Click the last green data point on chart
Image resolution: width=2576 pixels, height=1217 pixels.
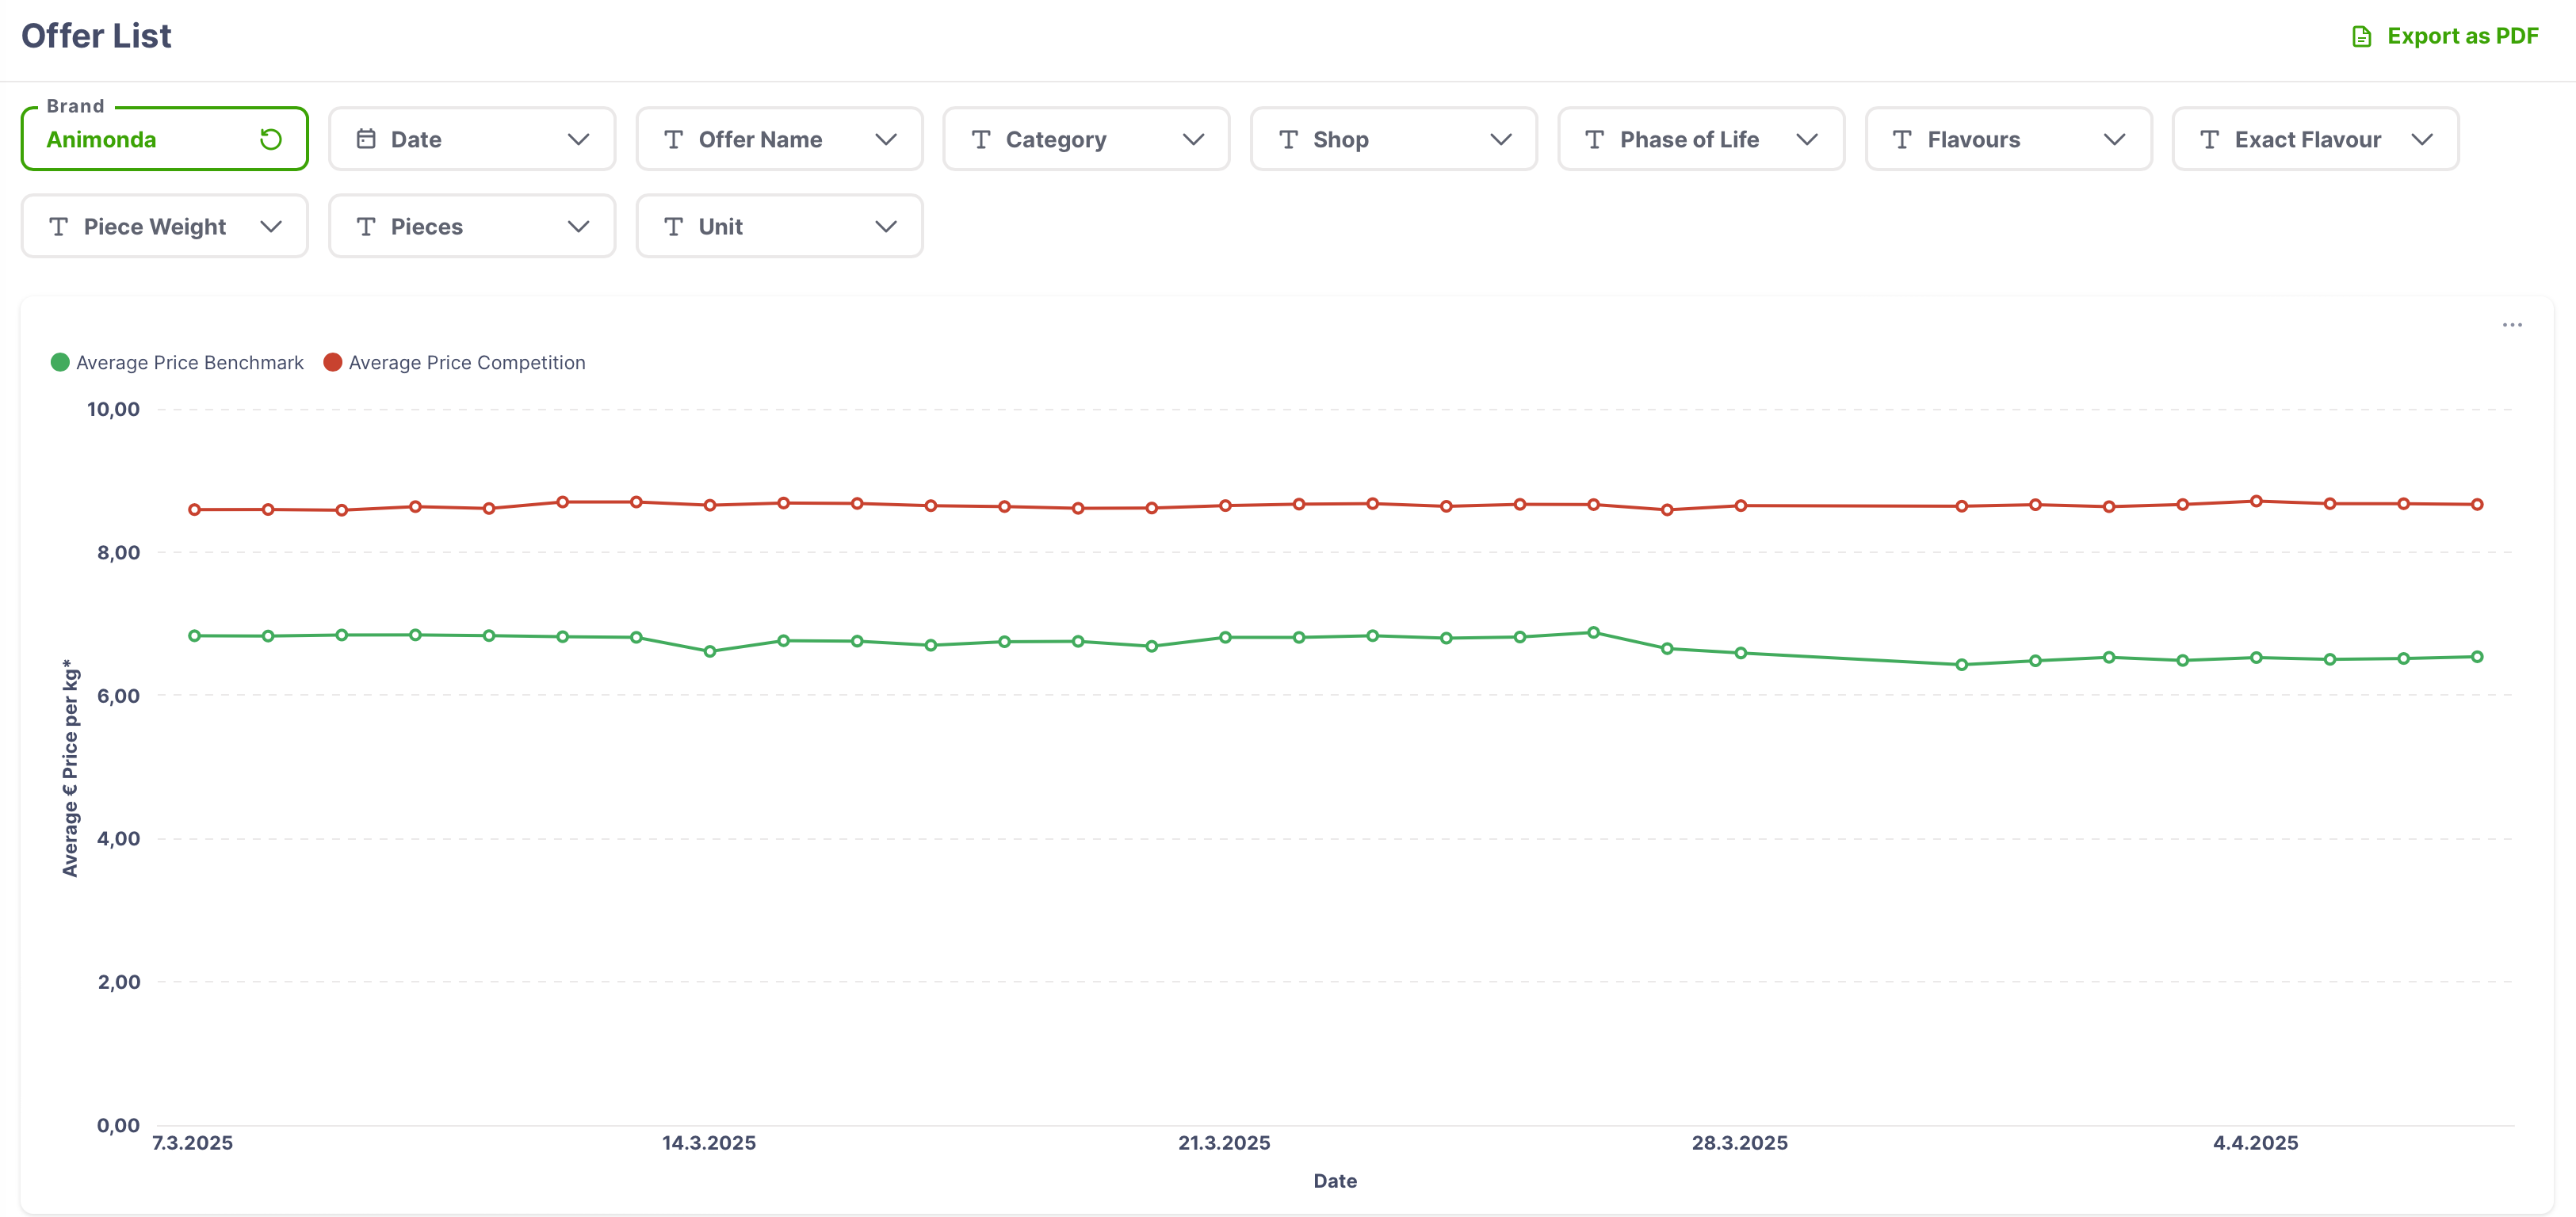[2477, 657]
